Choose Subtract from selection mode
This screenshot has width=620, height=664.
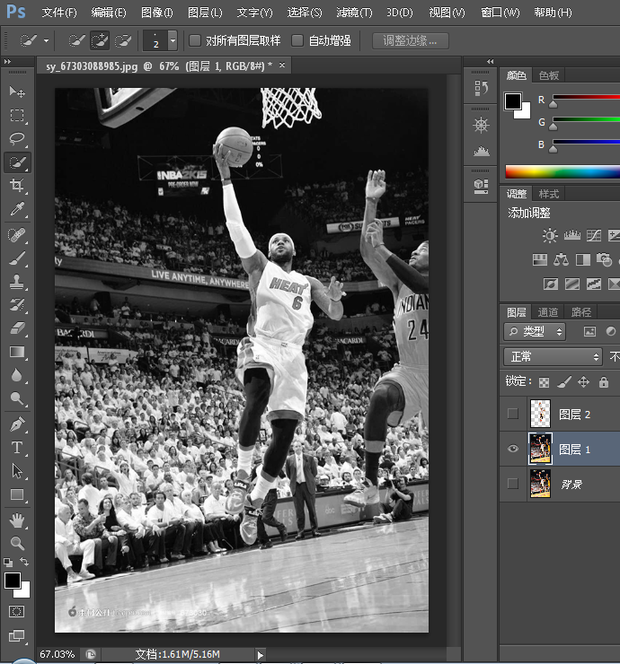coord(123,41)
